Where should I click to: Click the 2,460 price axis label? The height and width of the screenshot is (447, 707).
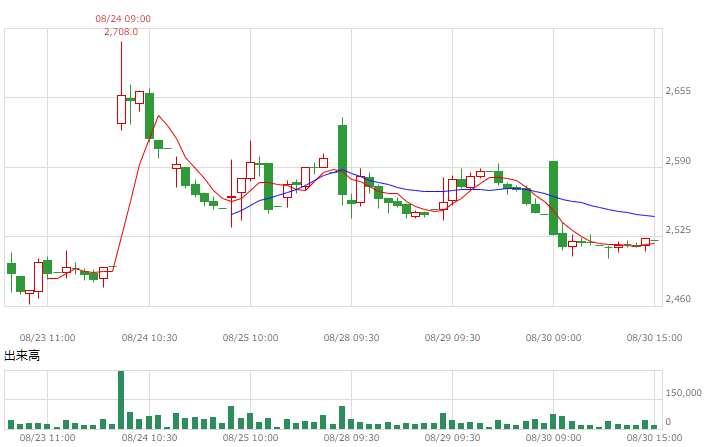(x=678, y=299)
